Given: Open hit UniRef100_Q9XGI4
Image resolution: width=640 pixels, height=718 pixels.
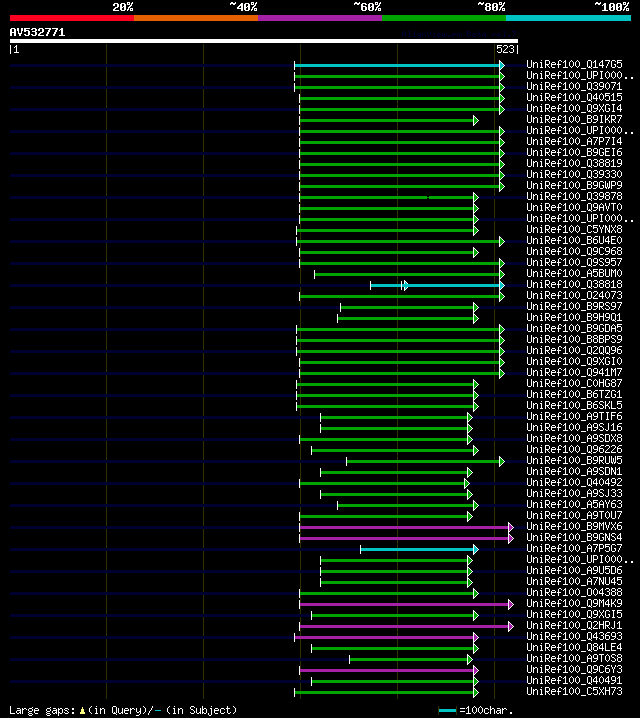Looking at the screenshot, I should point(574,108).
